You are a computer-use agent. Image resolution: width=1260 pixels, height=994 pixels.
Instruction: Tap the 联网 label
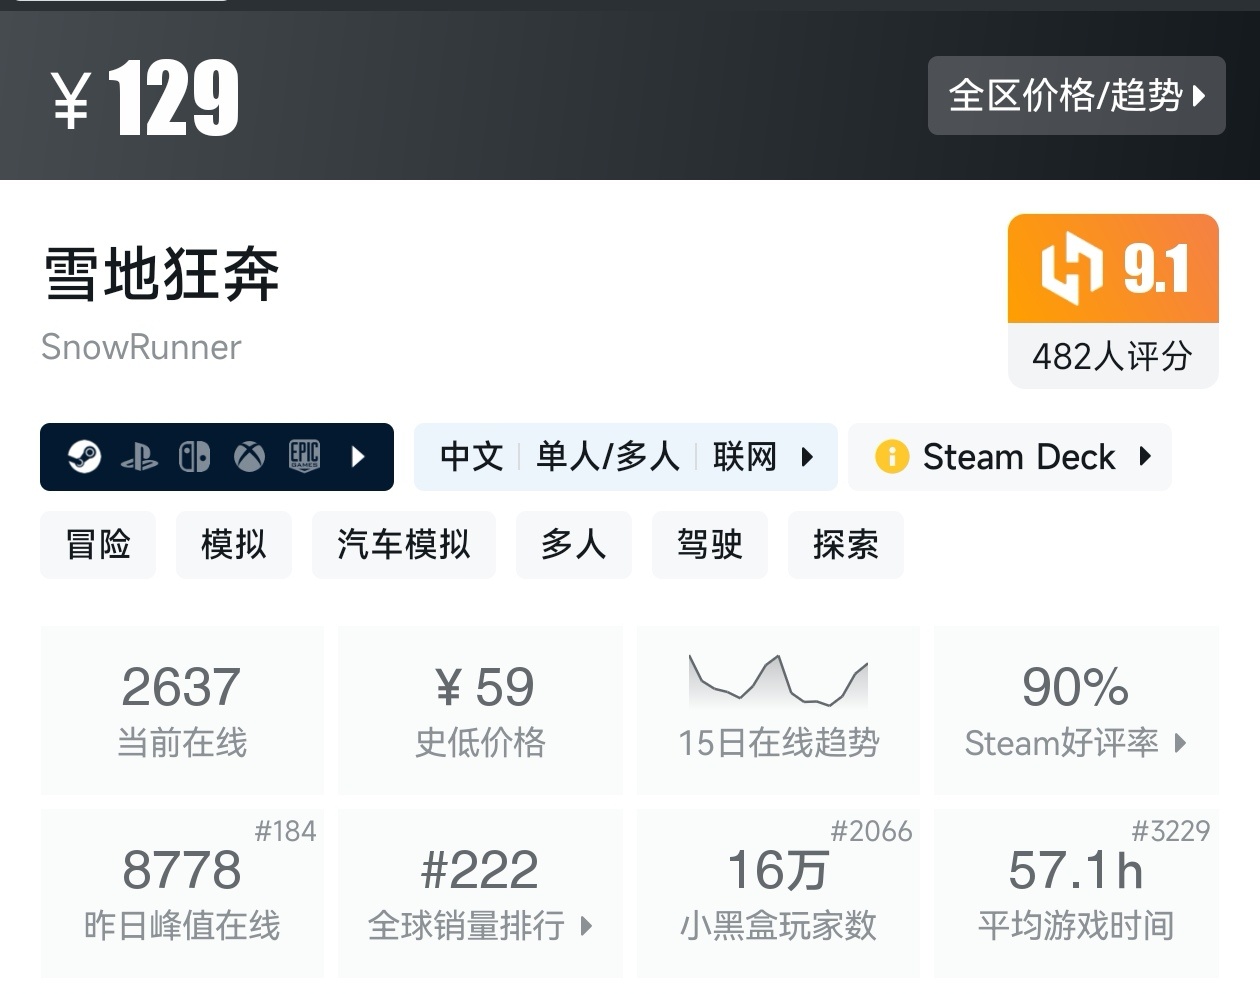[x=745, y=457]
